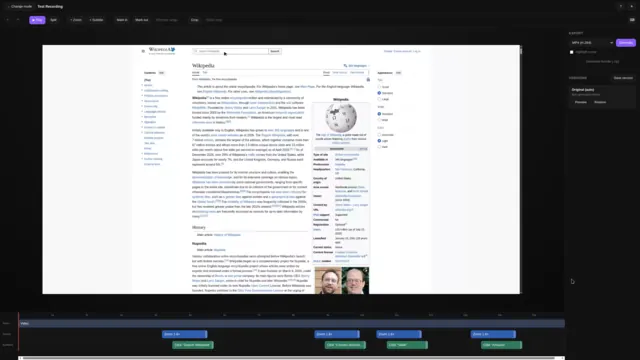Click the redo arrow in the editor toolbar
The image size is (640, 360).
pyautogui.click(x=18, y=20)
